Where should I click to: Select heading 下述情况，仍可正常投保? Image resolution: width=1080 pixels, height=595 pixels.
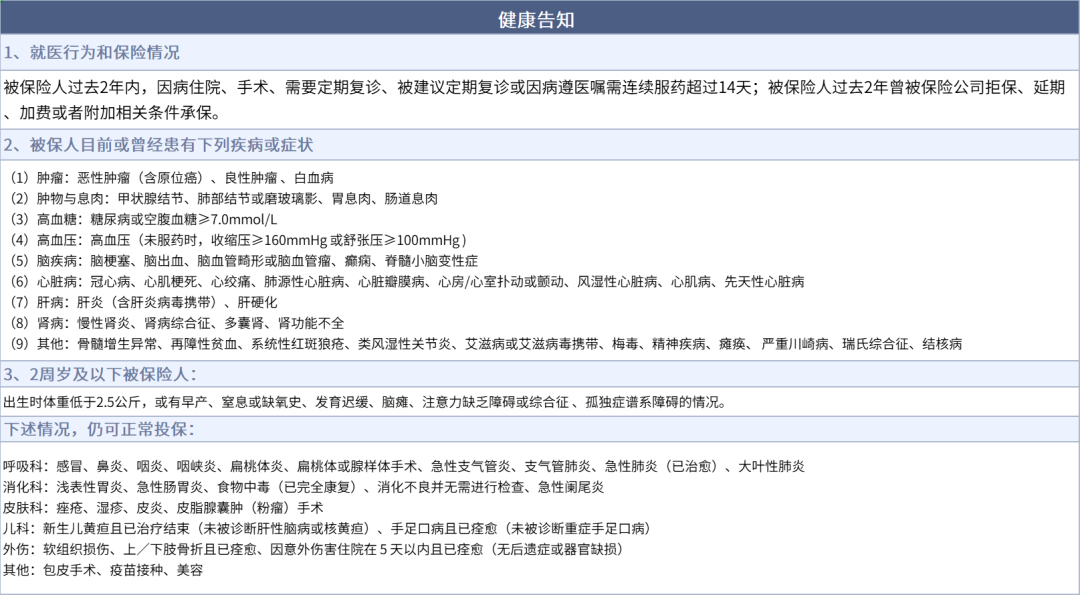(99, 429)
